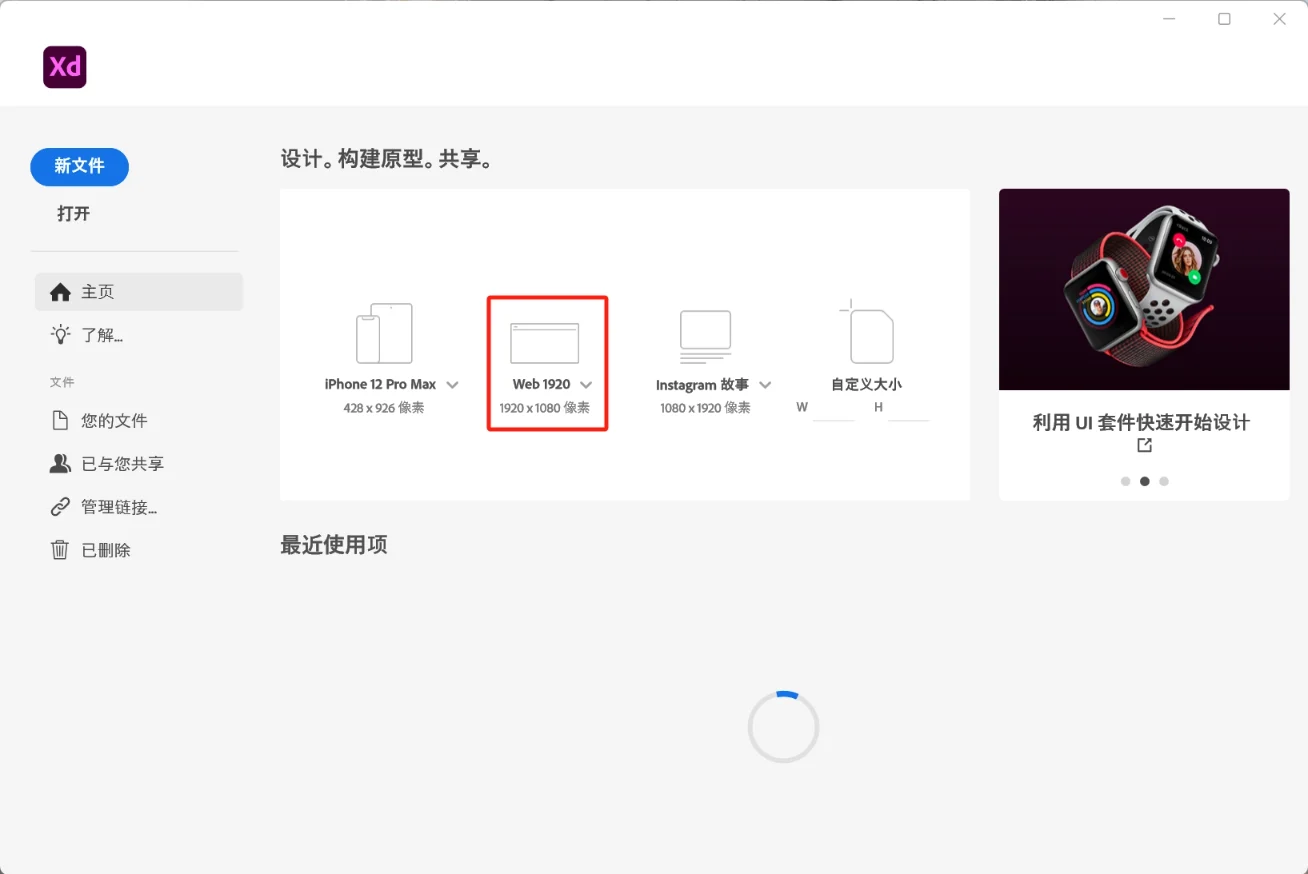Expand the Instagram 故事 size dropdown
1308x874 pixels.
pos(765,385)
